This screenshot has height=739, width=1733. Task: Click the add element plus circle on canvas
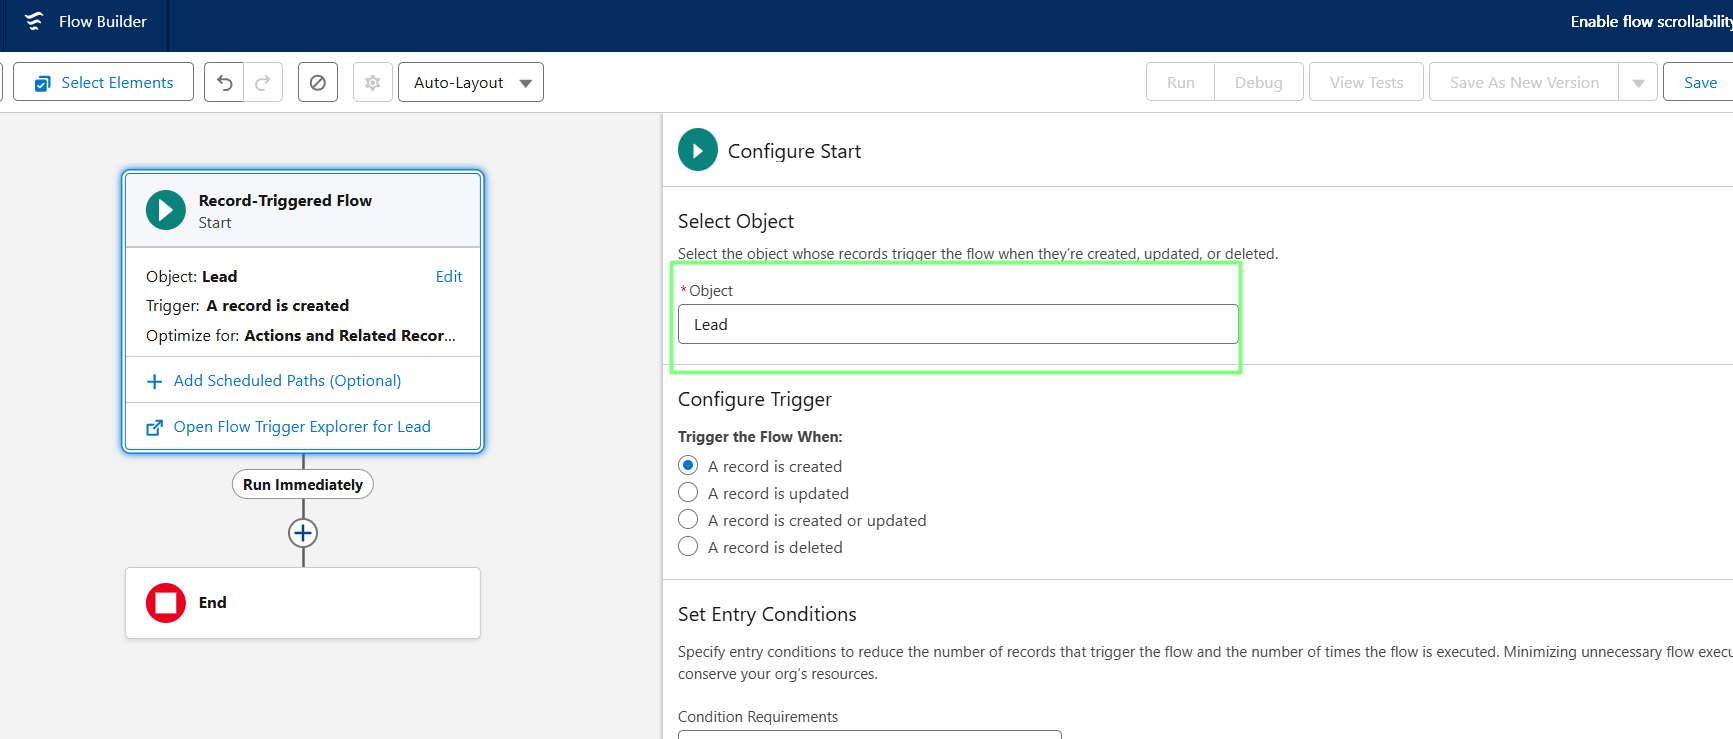(303, 533)
